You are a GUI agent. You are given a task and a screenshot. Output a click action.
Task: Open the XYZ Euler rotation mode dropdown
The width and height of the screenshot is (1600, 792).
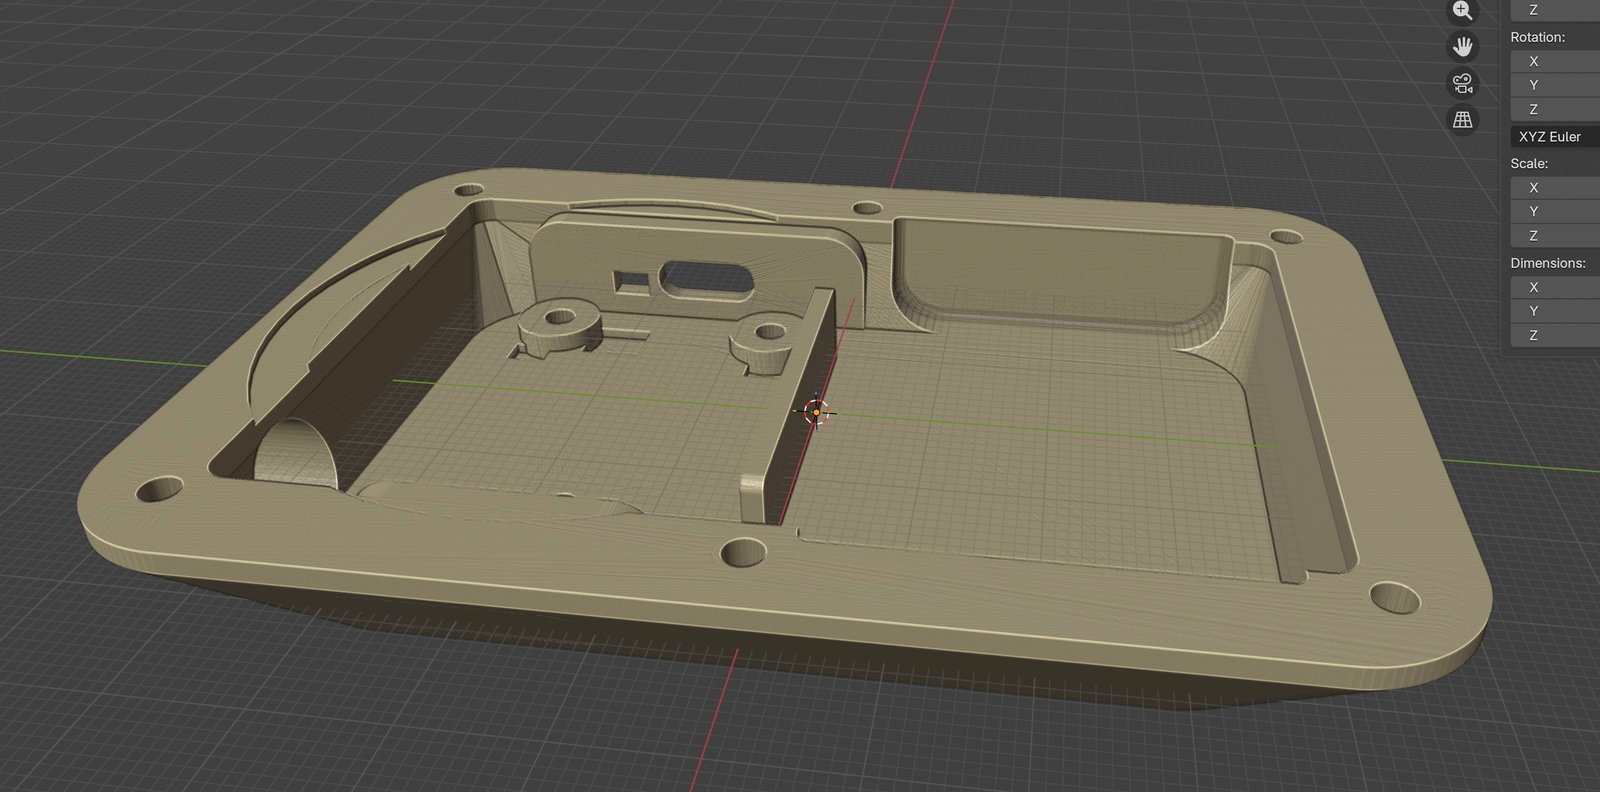click(x=1554, y=137)
